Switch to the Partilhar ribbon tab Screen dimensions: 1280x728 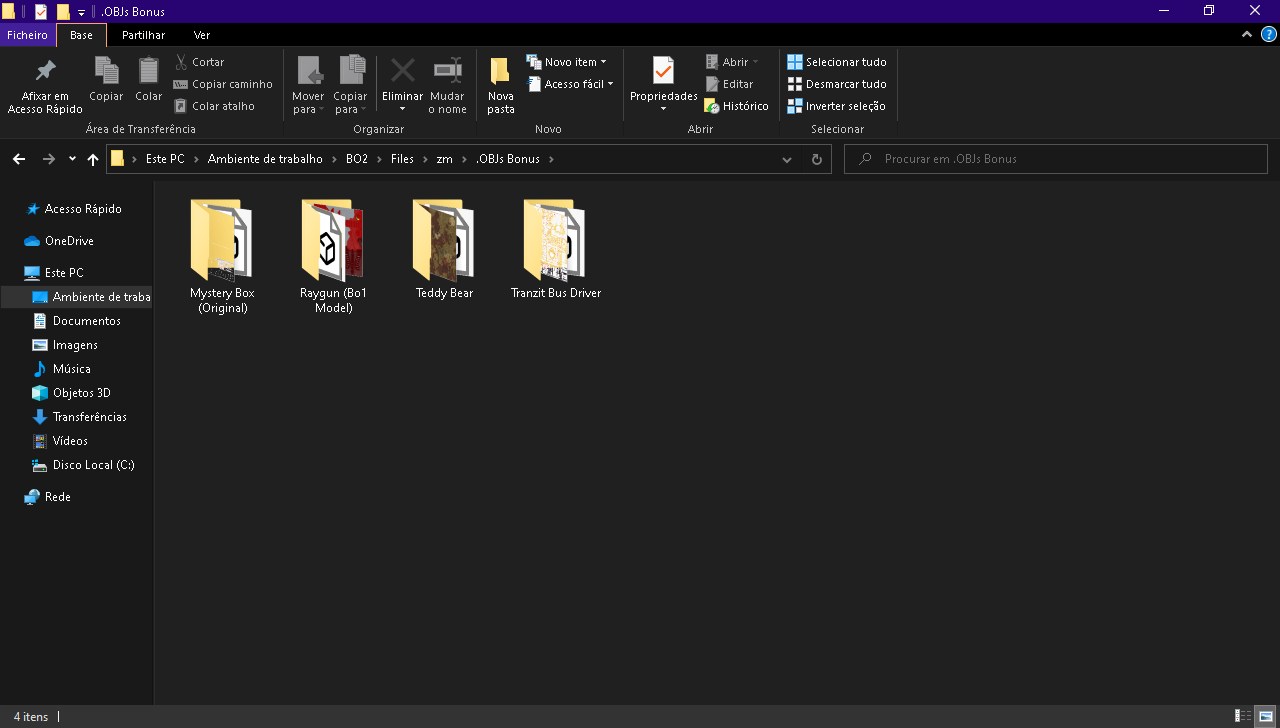144,35
